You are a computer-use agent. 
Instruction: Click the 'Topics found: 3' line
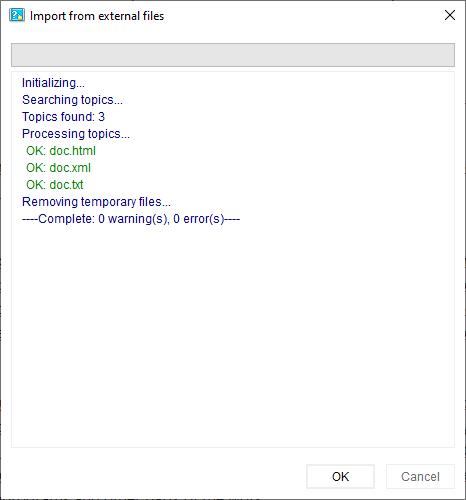click(63, 117)
